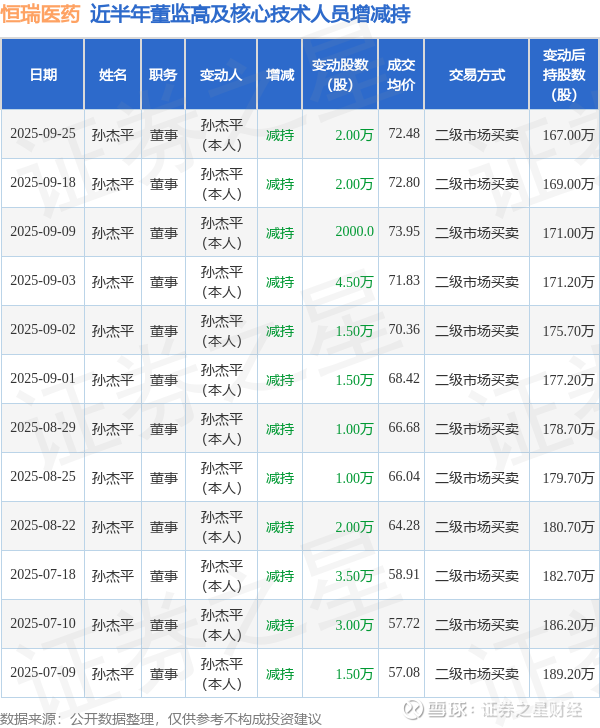Image resolution: width=600 pixels, height=728 pixels.
Task: Click 董事 in the 2025-08-22 row
Action: (163, 527)
